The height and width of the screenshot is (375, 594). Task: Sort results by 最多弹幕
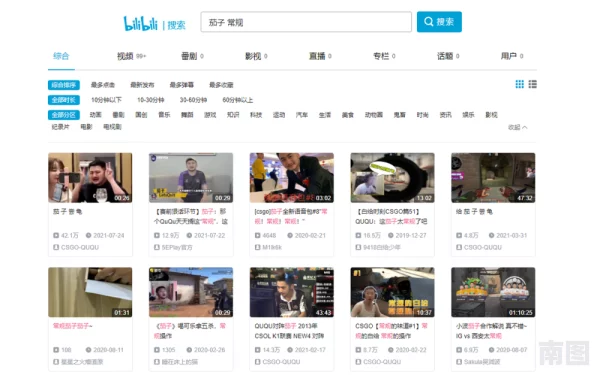(x=181, y=85)
